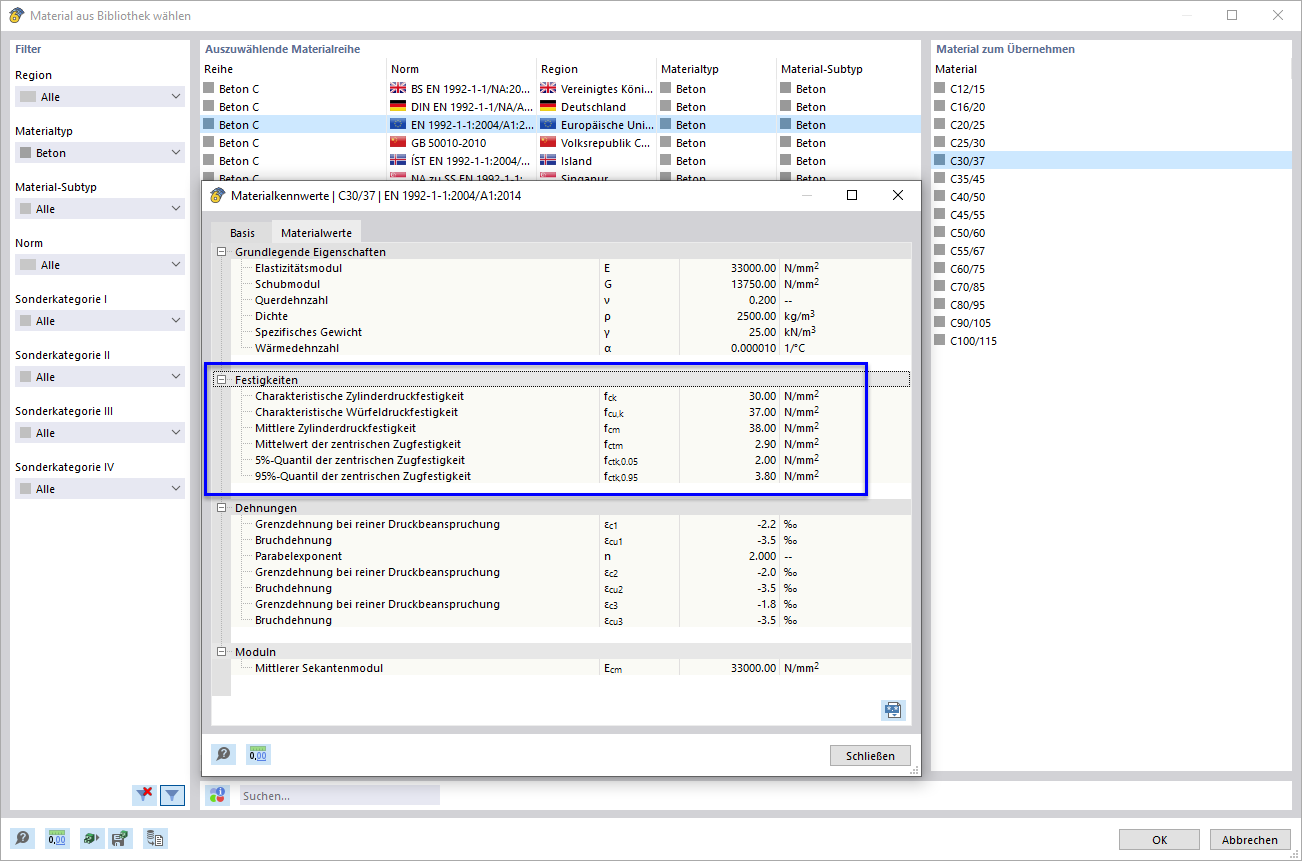Open units and decimals icon in library window footer
The width and height of the screenshot is (1302, 861).
(x=57, y=839)
